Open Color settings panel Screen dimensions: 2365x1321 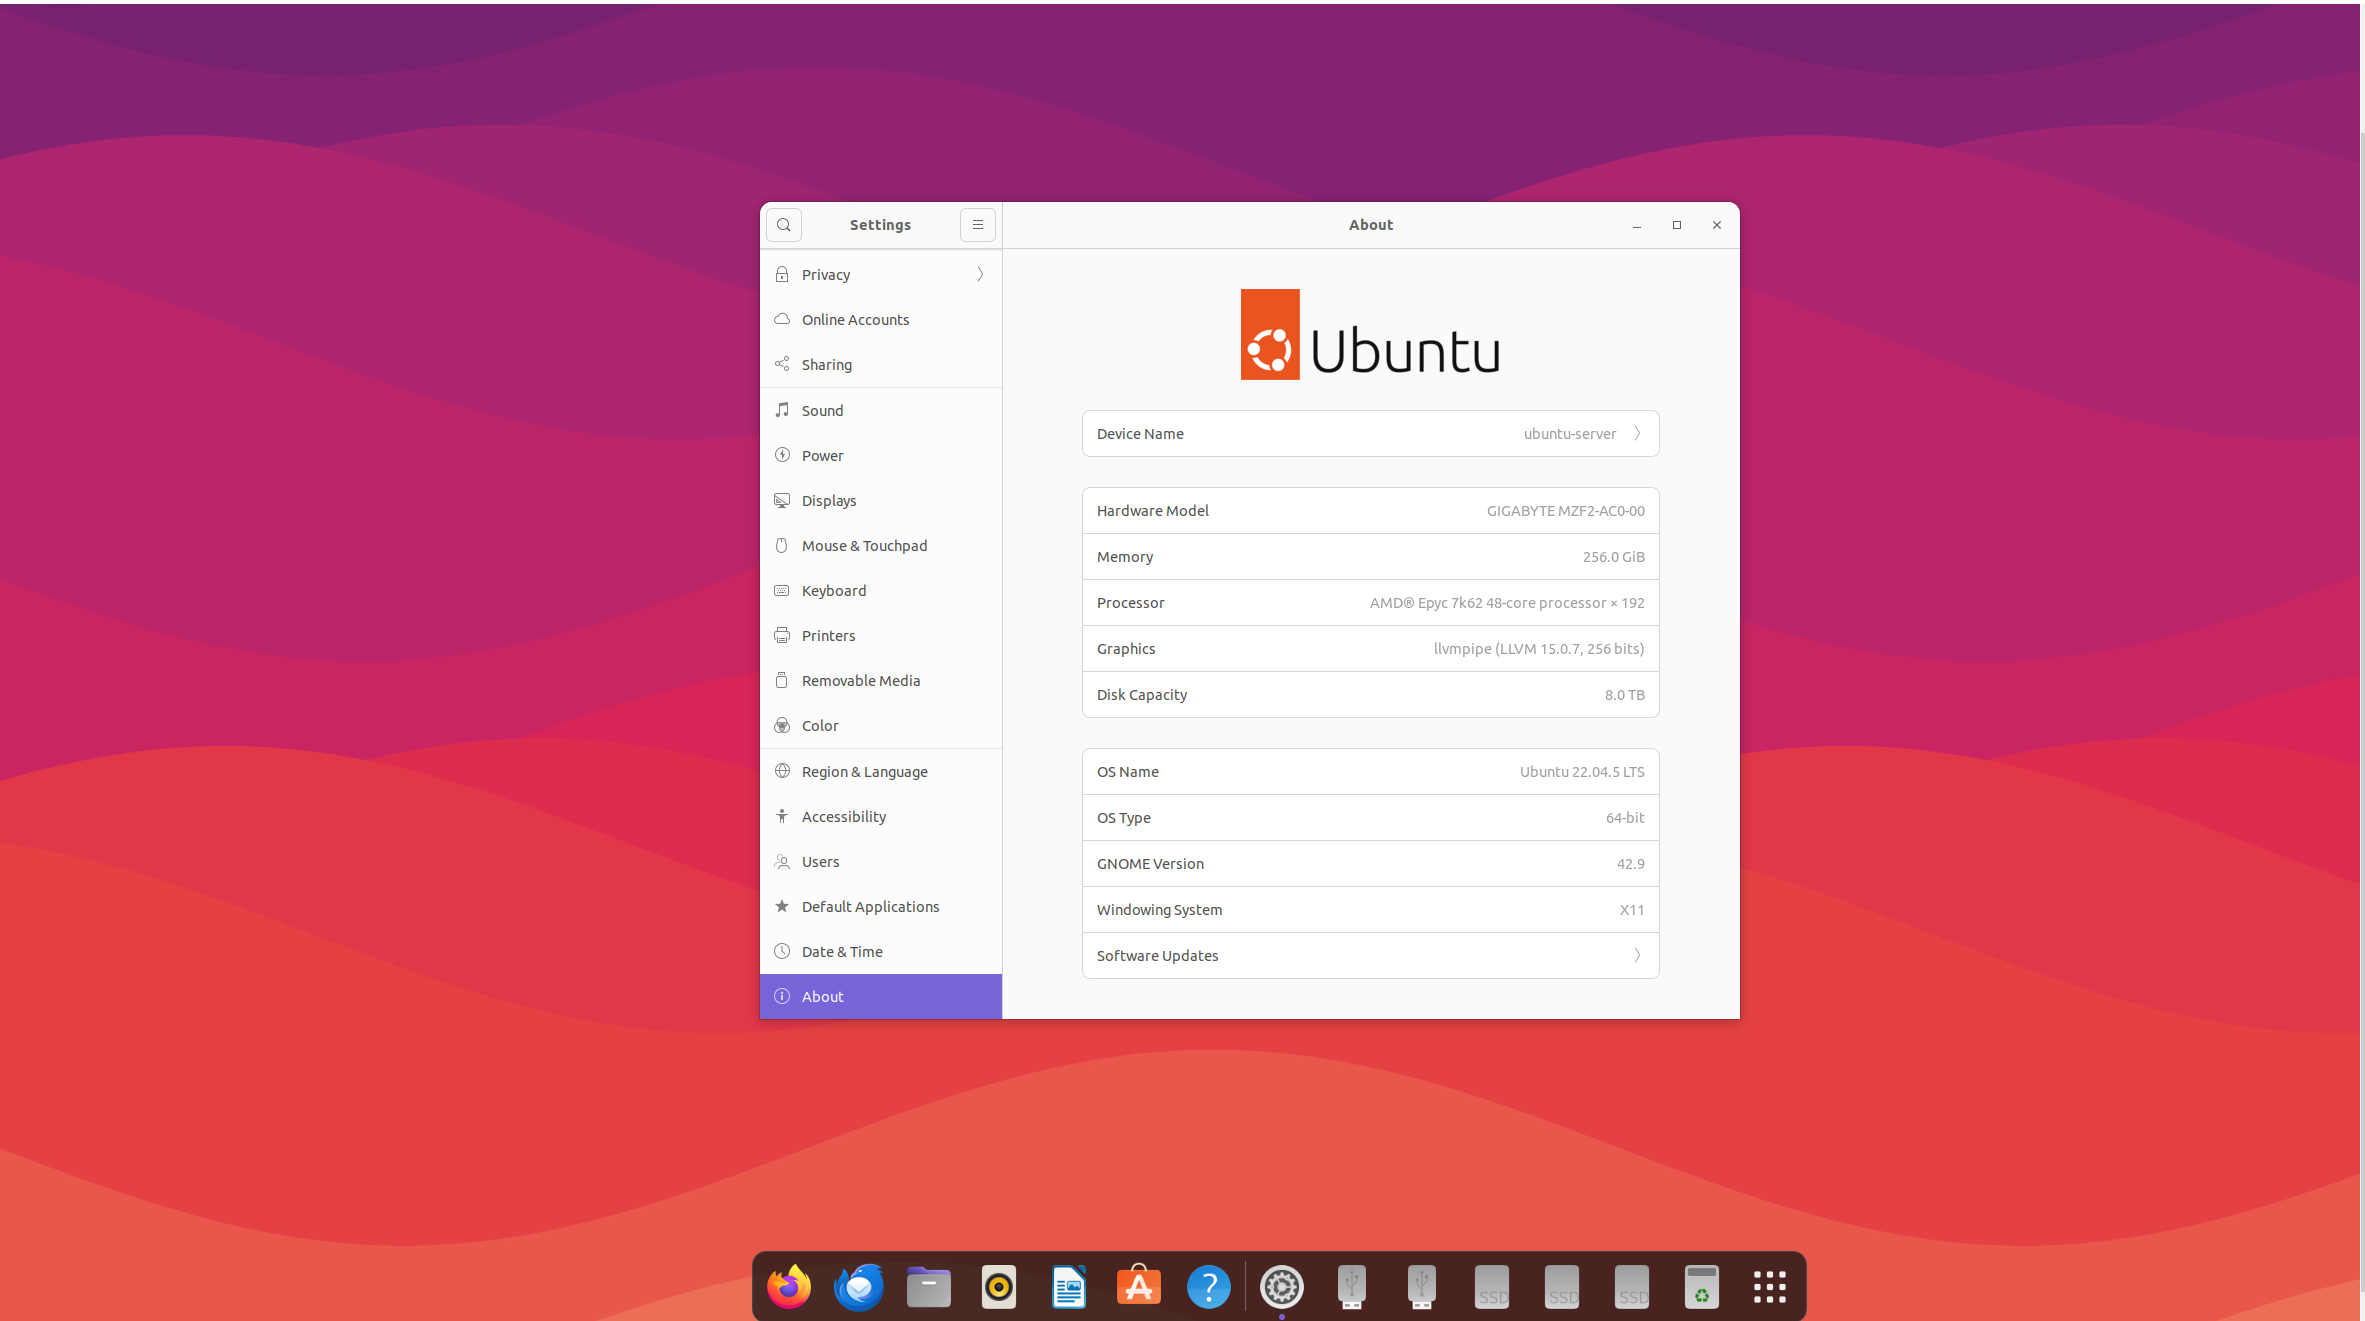pos(819,725)
